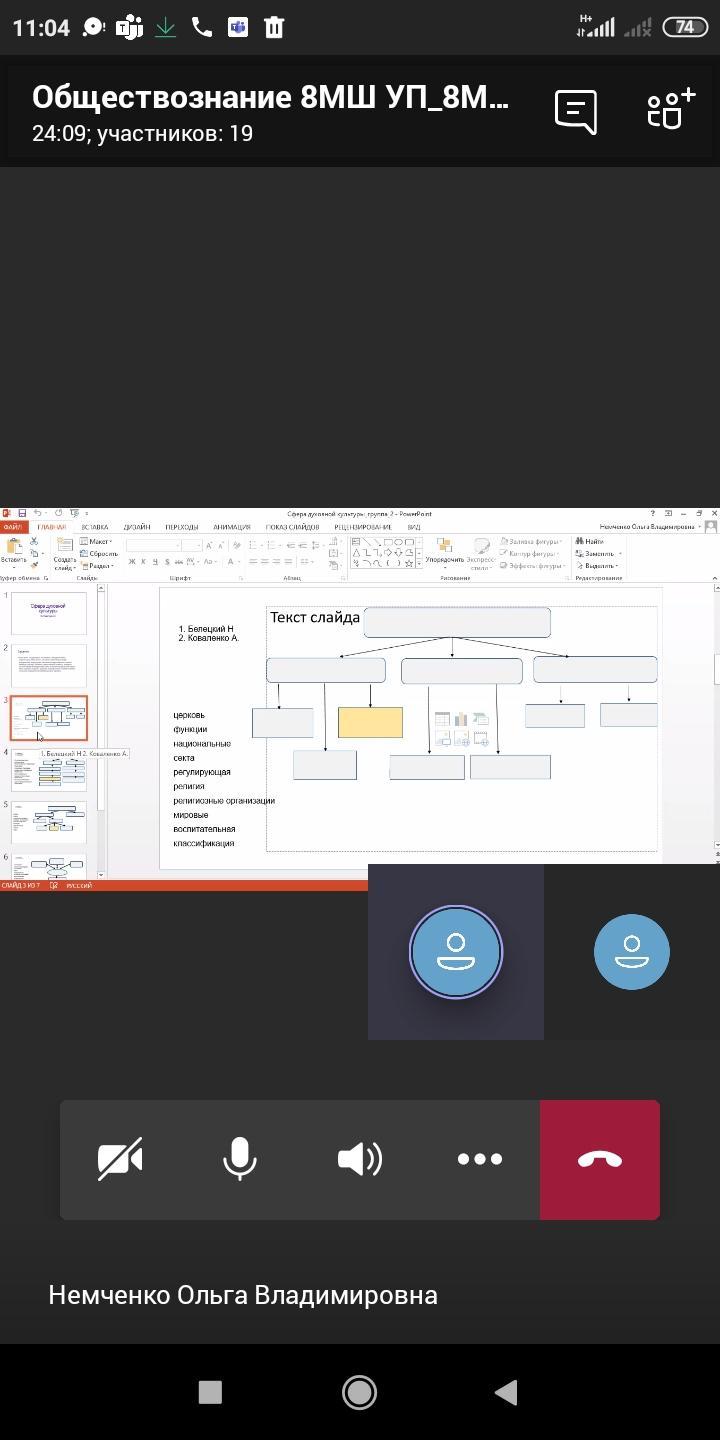Select slide 5 thumbnail
The image size is (720, 1440).
click(49, 822)
